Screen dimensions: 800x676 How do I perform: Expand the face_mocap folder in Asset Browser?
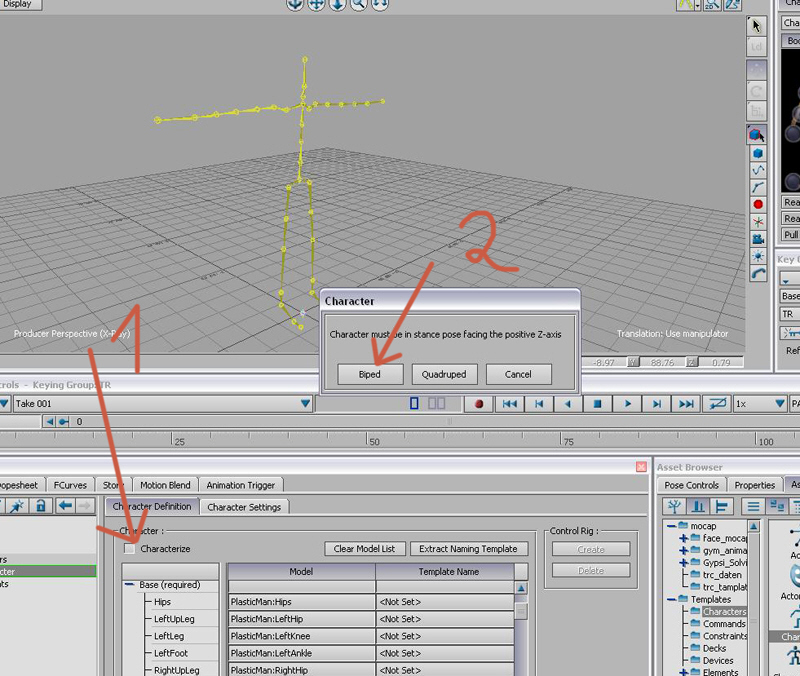click(684, 538)
